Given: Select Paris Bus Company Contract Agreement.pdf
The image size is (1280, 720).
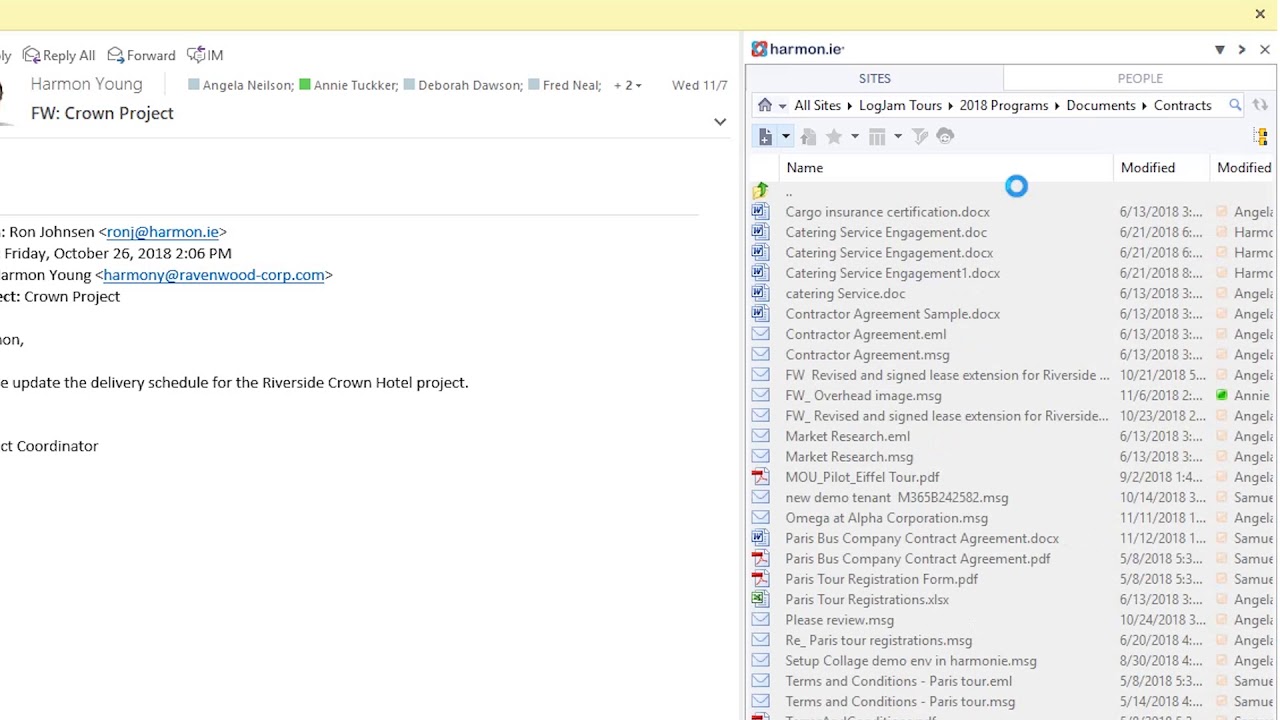Looking at the screenshot, I should click(x=917, y=559).
